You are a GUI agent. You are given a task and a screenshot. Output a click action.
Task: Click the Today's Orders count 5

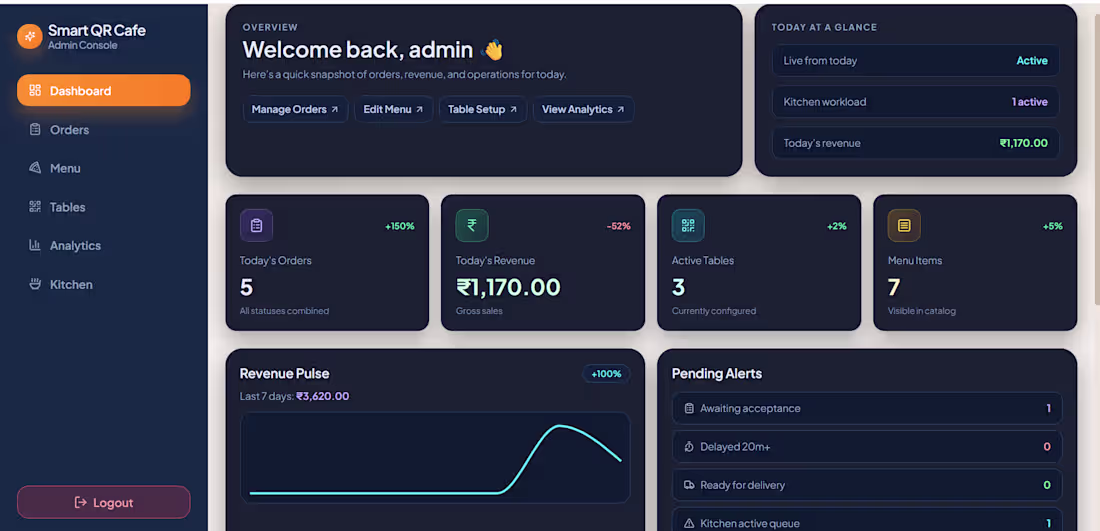click(246, 287)
